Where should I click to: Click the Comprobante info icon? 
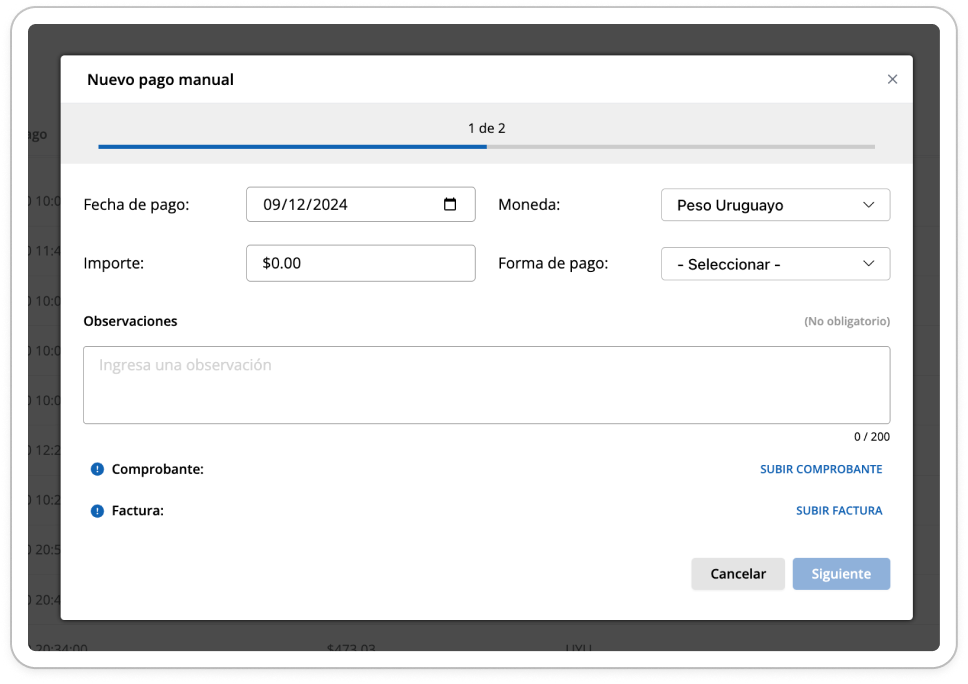tap(97, 469)
